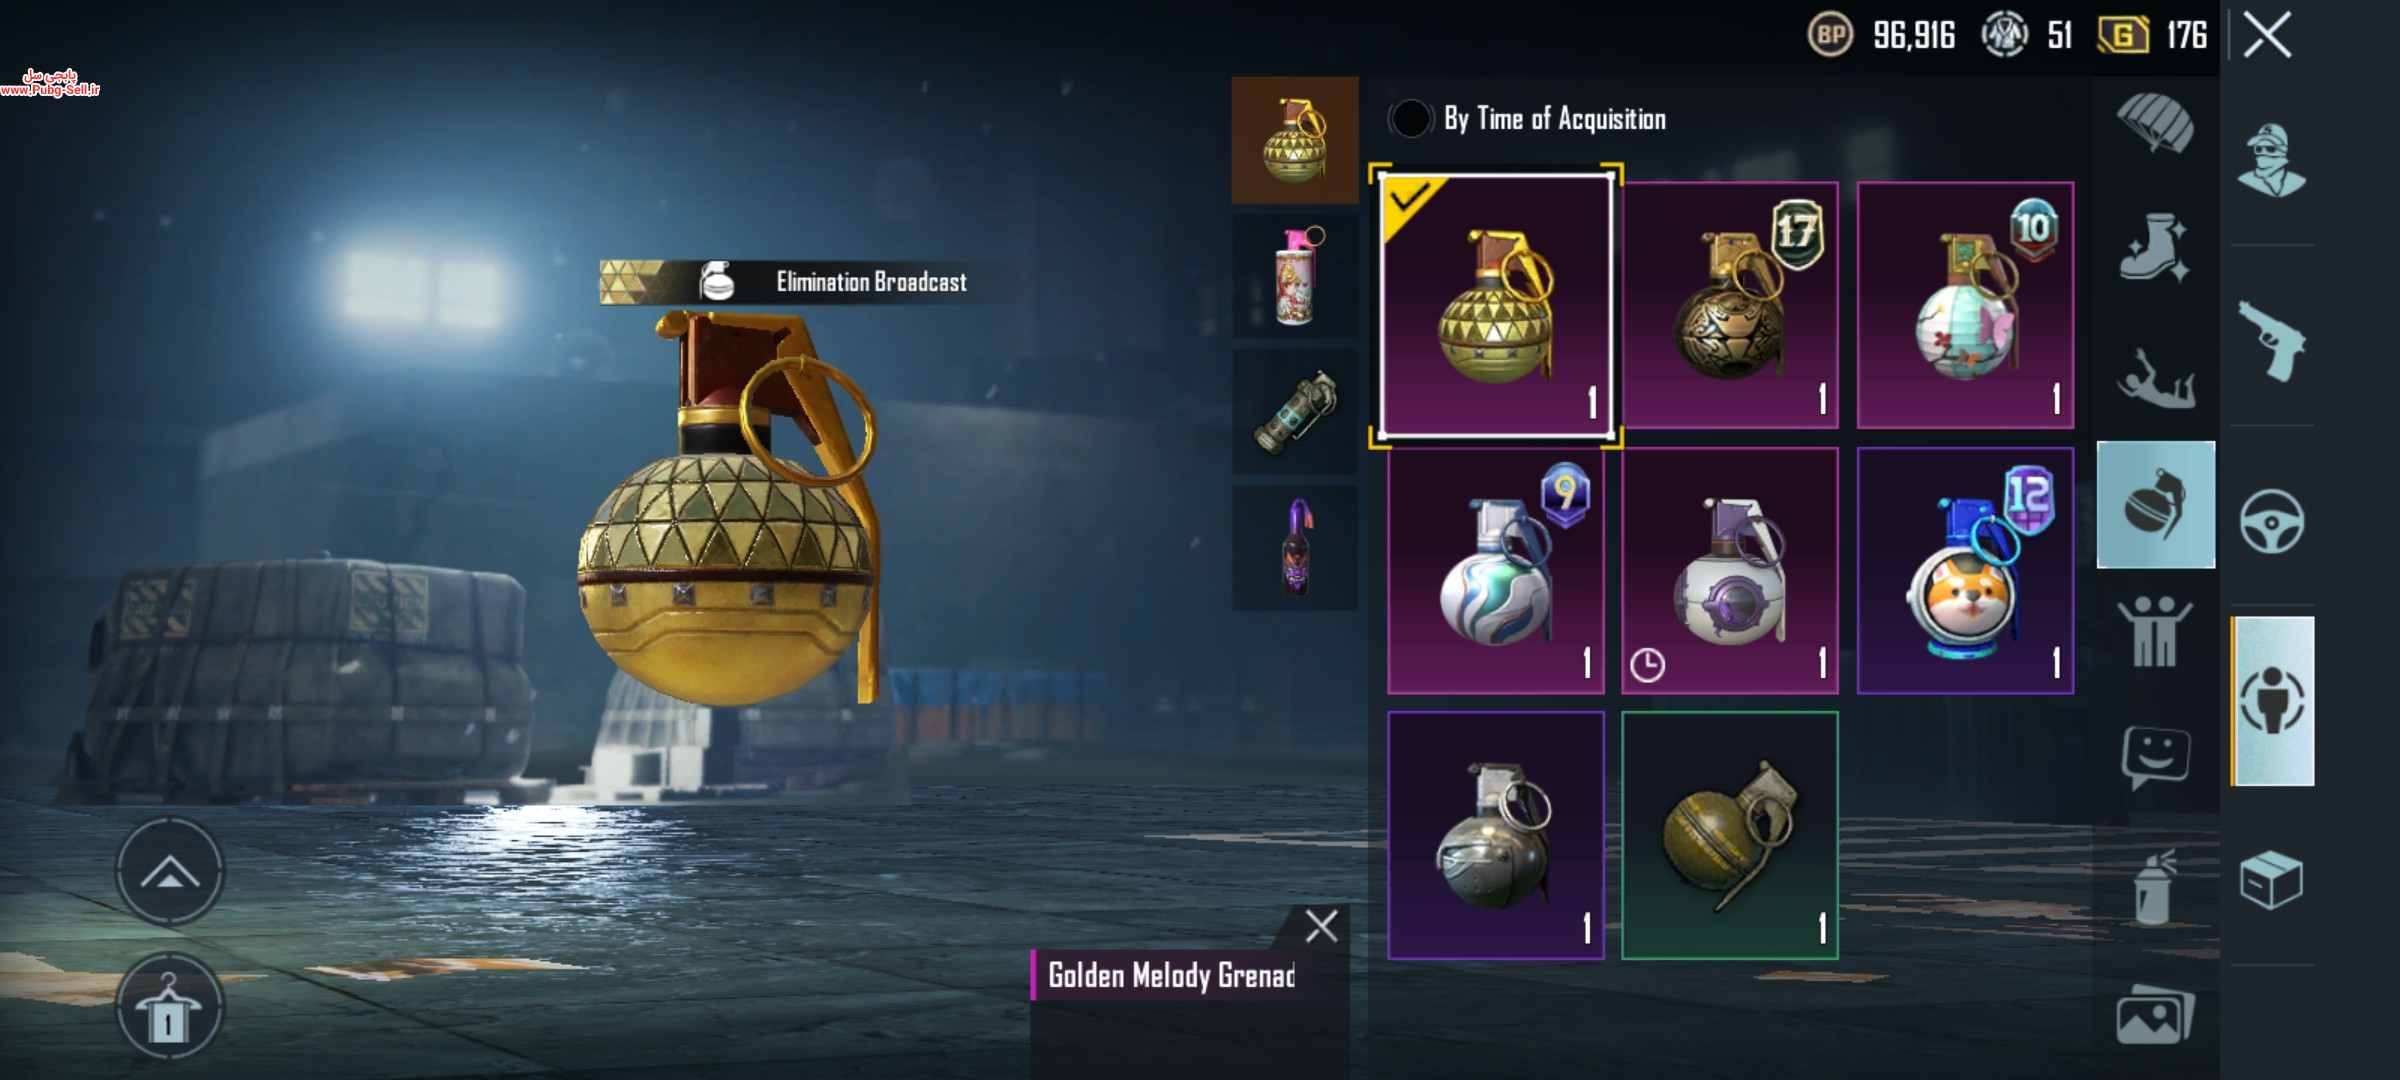Switch to the pink smoke grenade slot
2400x1080 pixels.
pos(1295,276)
